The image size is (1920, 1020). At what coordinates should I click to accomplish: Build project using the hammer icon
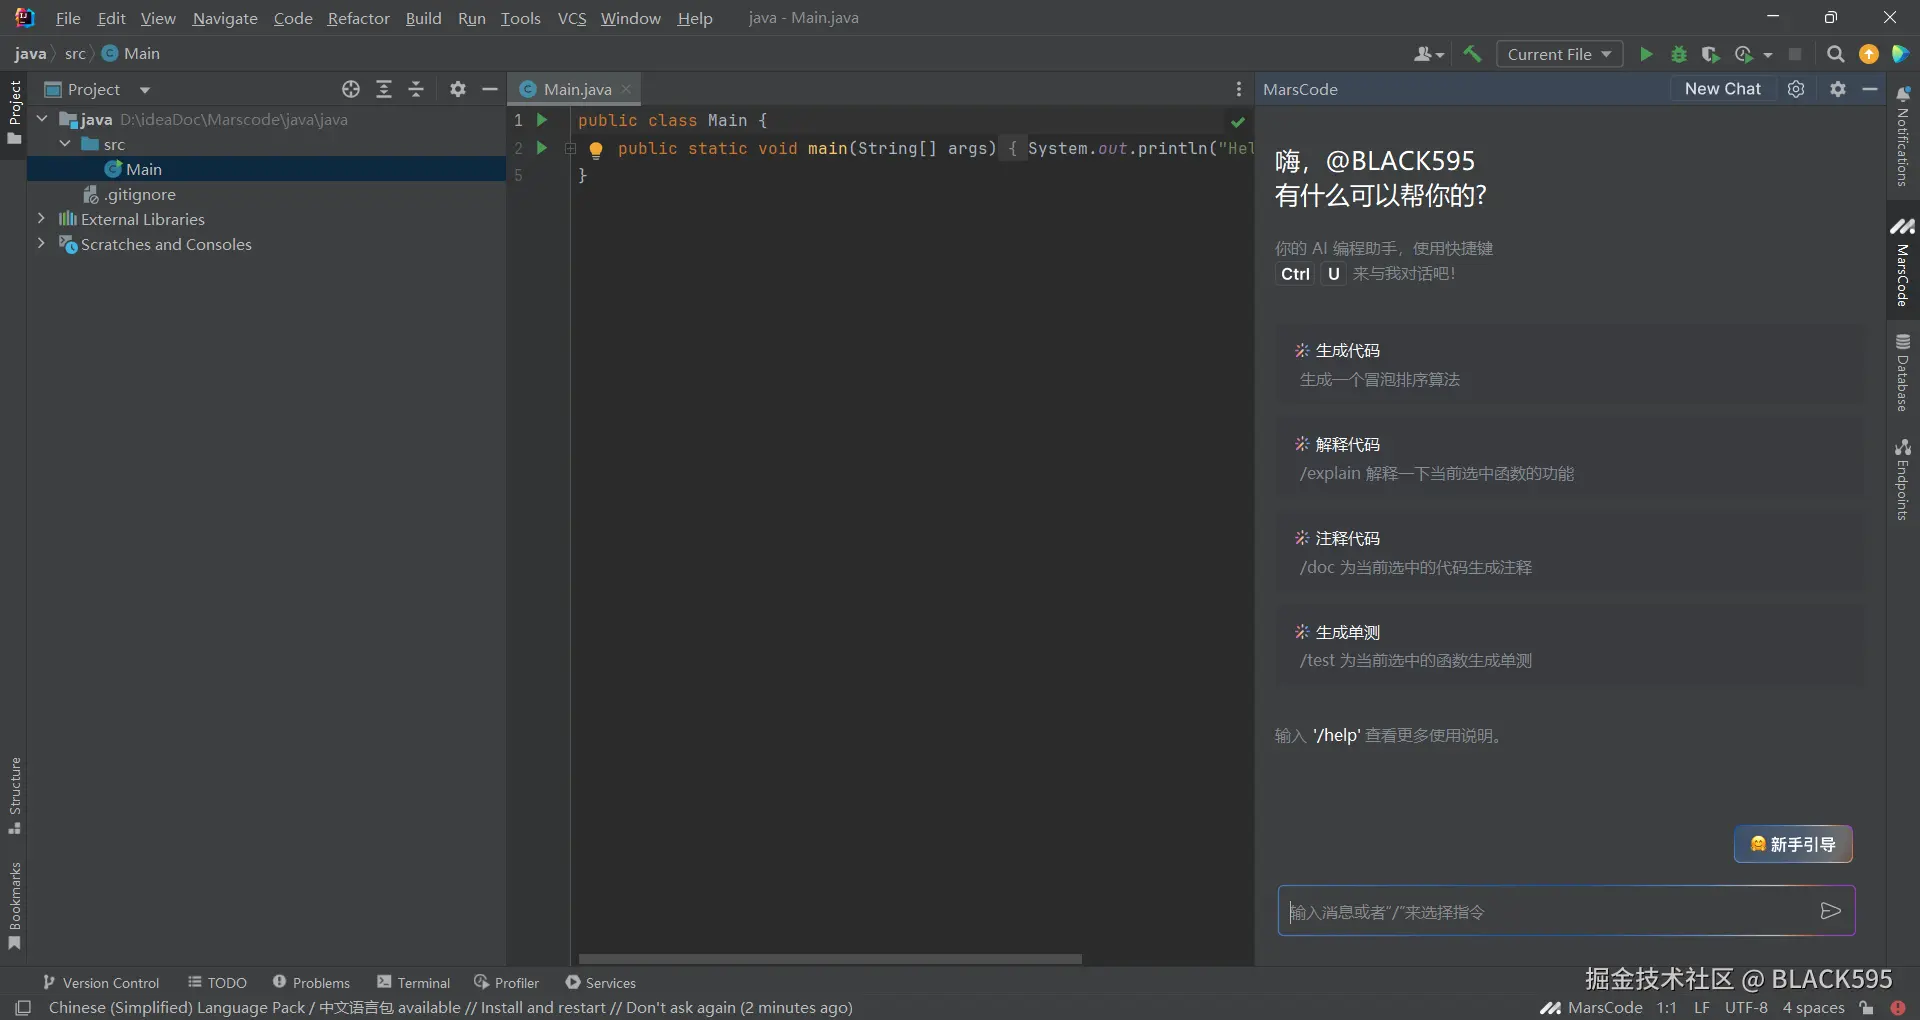point(1472,54)
